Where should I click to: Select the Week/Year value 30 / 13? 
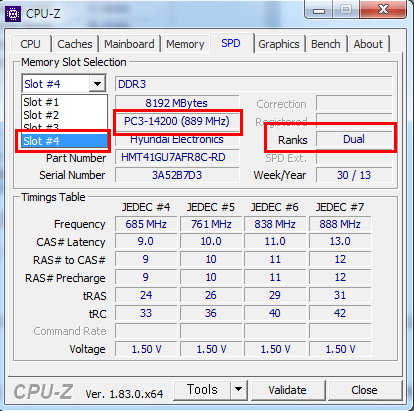pyautogui.click(x=354, y=175)
